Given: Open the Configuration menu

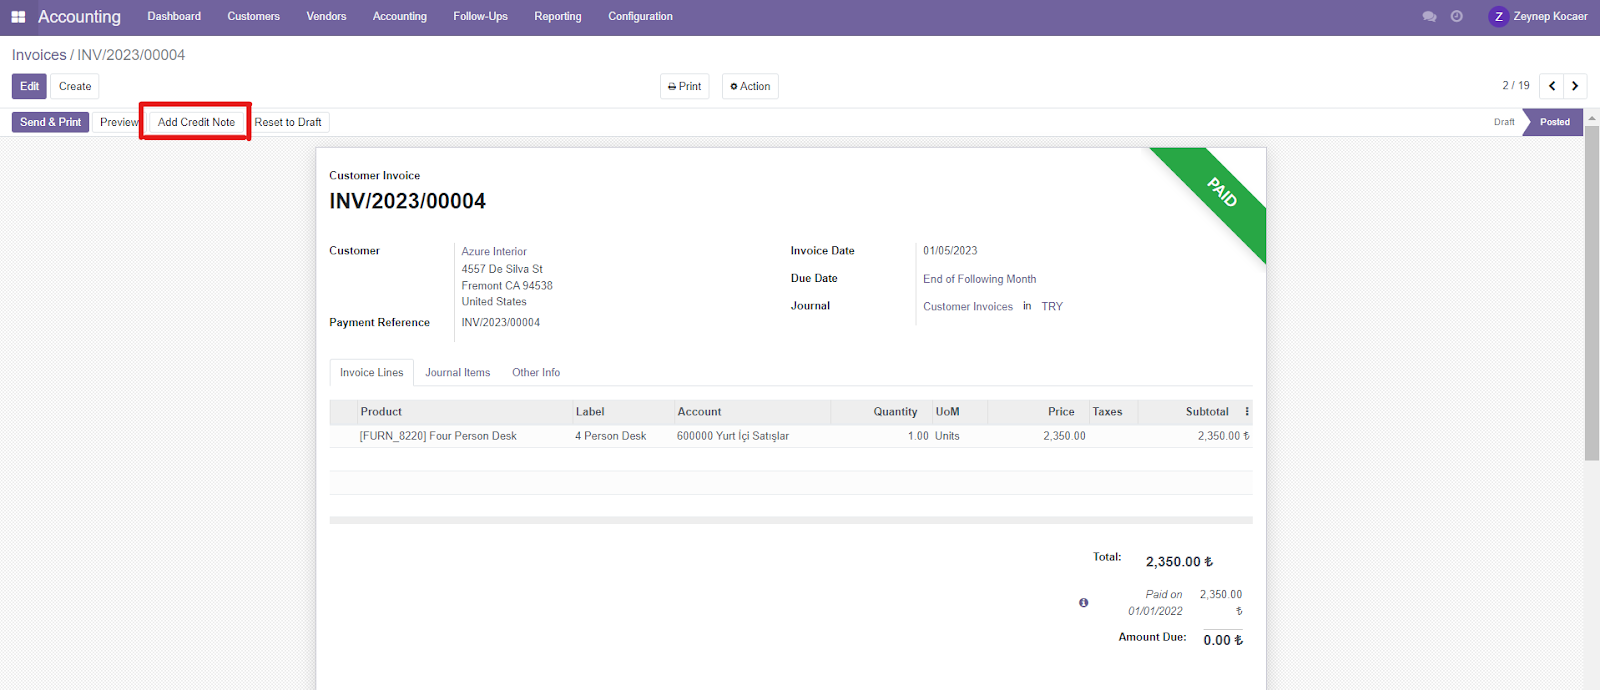Looking at the screenshot, I should point(640,17).
